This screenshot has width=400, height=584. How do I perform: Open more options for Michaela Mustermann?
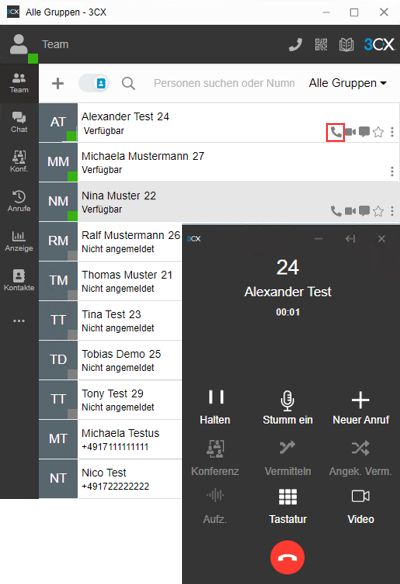click(392, 171)
